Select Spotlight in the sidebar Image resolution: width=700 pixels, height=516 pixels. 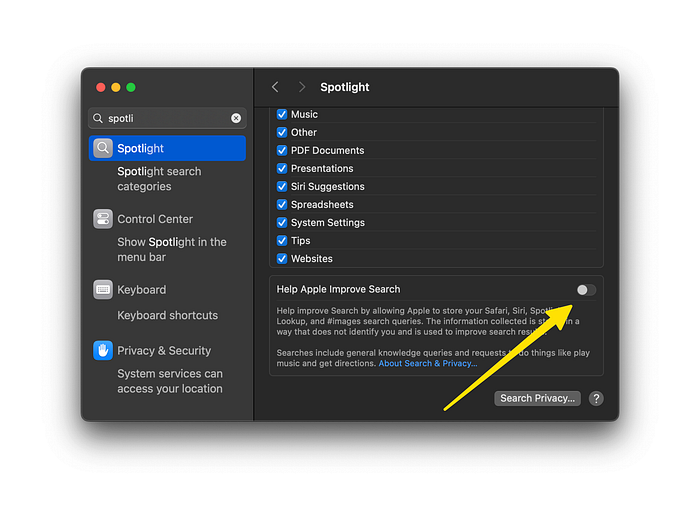167,148
